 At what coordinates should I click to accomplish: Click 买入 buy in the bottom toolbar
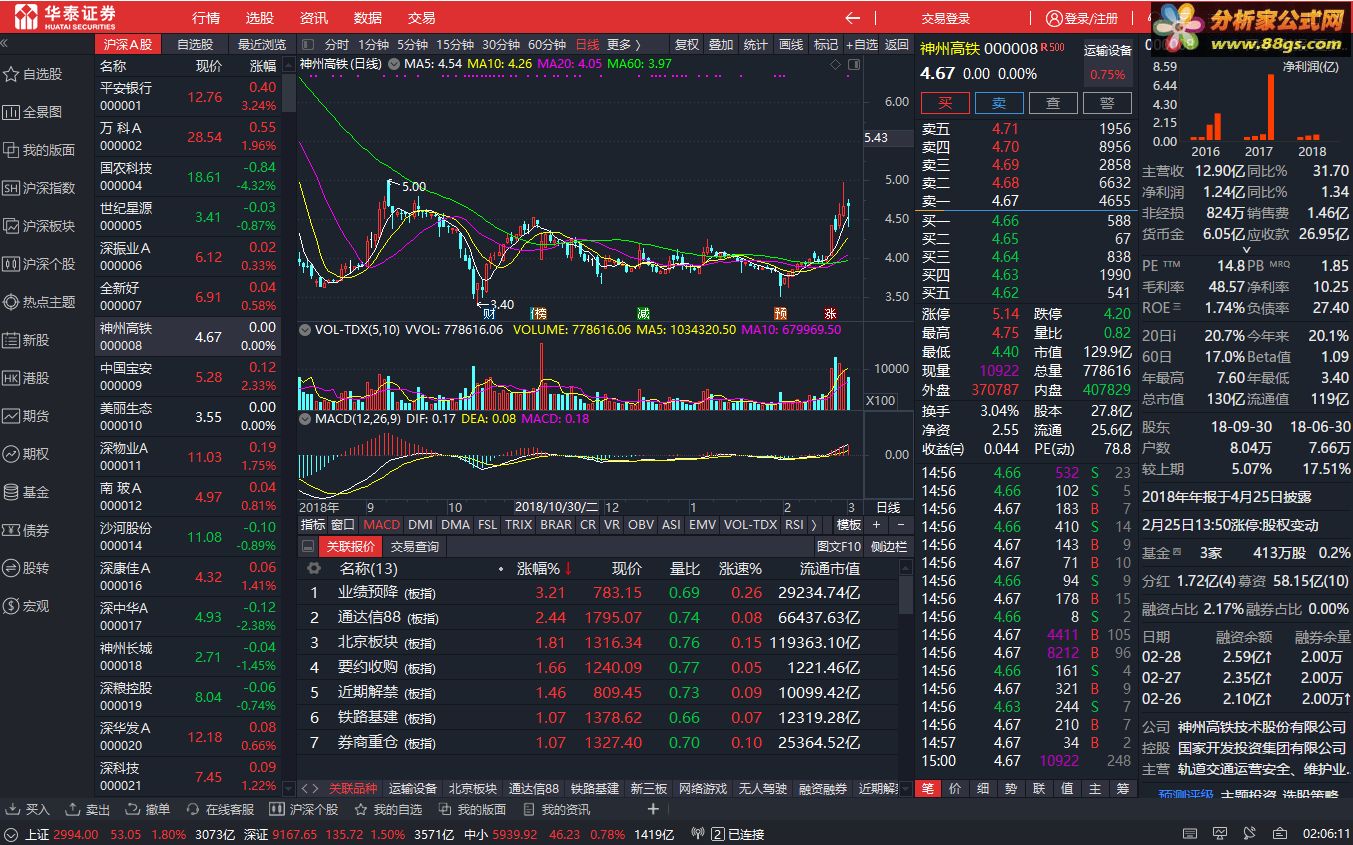click(x=28, y=809)
